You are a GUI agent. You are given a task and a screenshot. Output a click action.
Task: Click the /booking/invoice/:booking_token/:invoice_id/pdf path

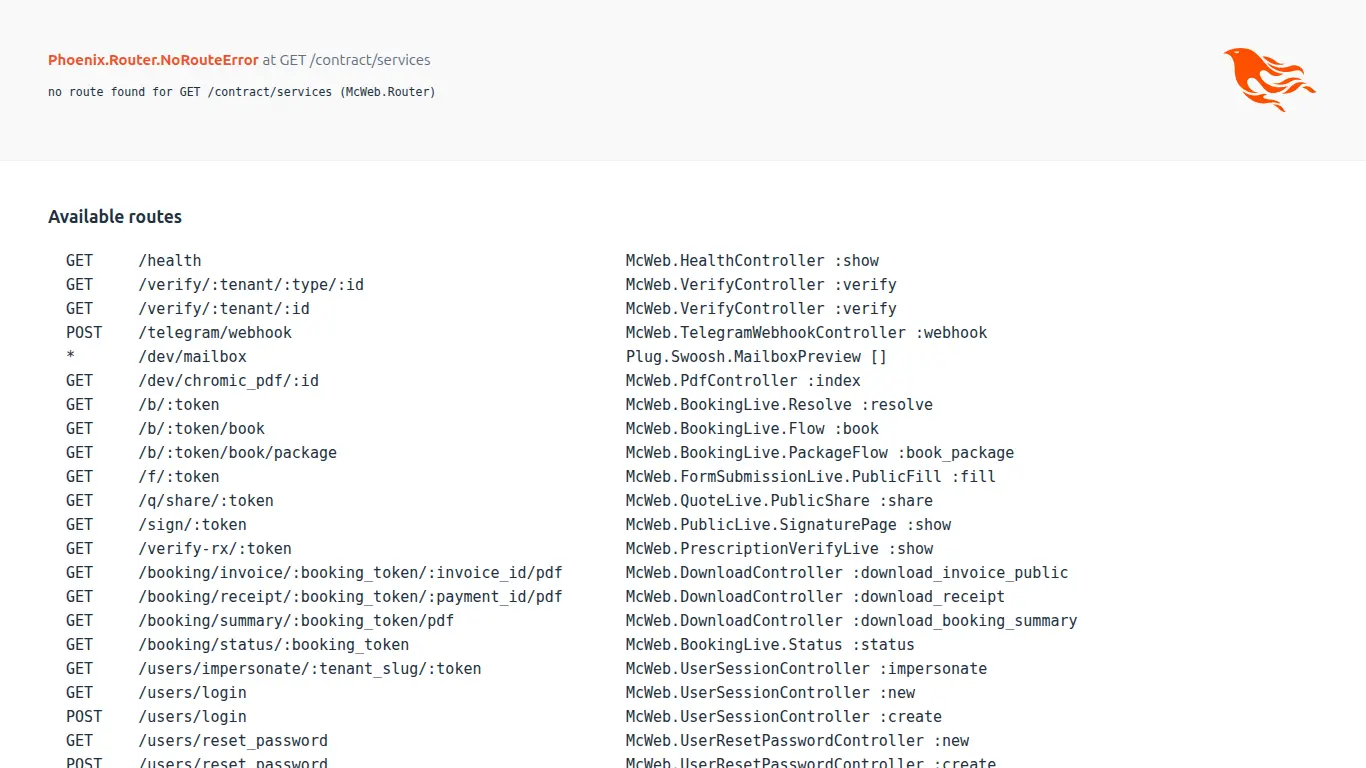(350, 573)
